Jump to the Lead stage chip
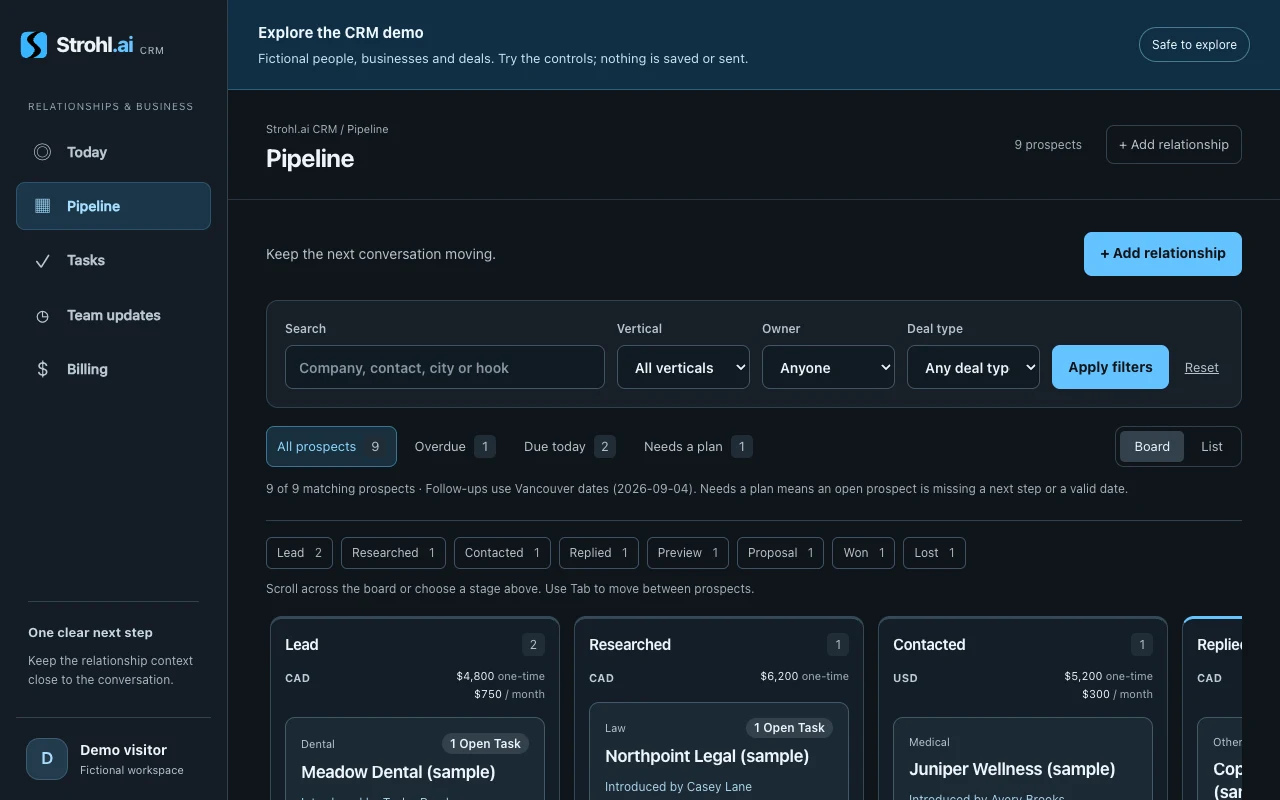Viewport: 1280px width, 800px height. tap(299, 553)
